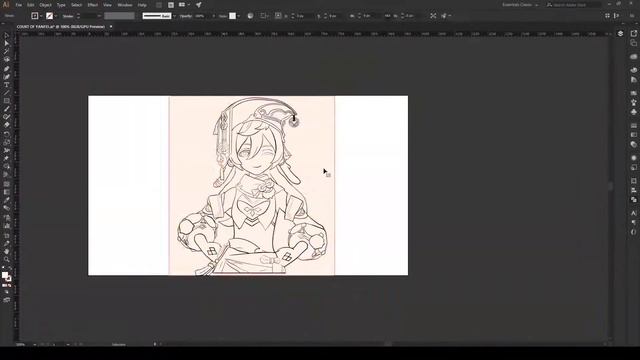The width and height of the screenshot is (640, 360).
Task: Close the COUNT OF KAMELai document tab
Action: 111,27
